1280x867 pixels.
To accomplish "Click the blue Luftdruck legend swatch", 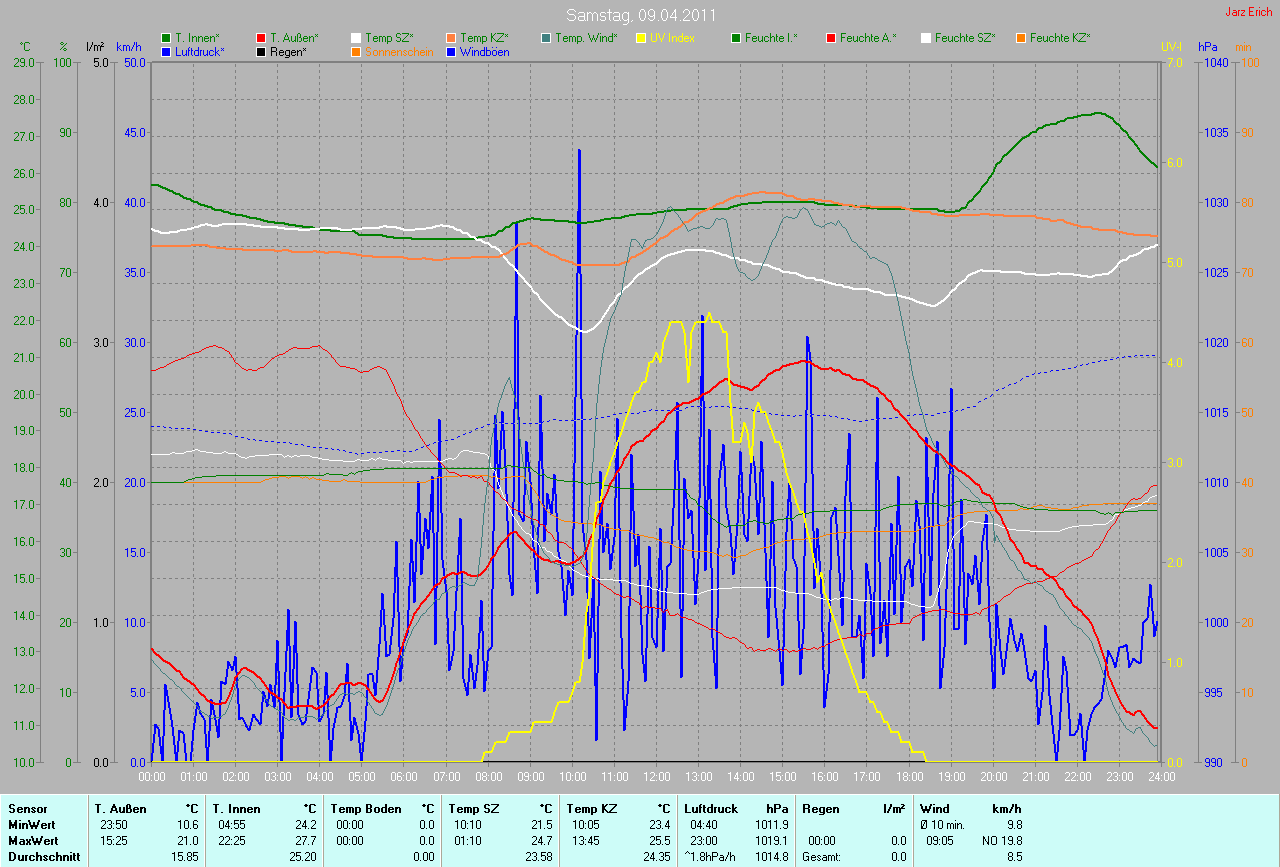I will coord(166,51).
